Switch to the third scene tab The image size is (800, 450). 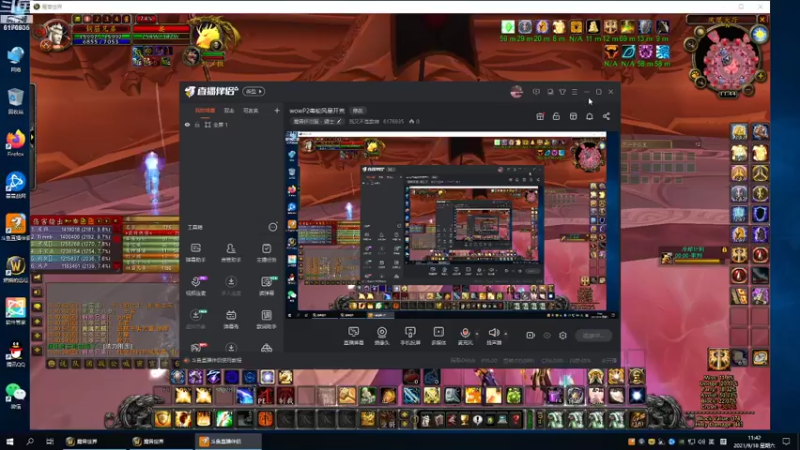tap(251, 111)
